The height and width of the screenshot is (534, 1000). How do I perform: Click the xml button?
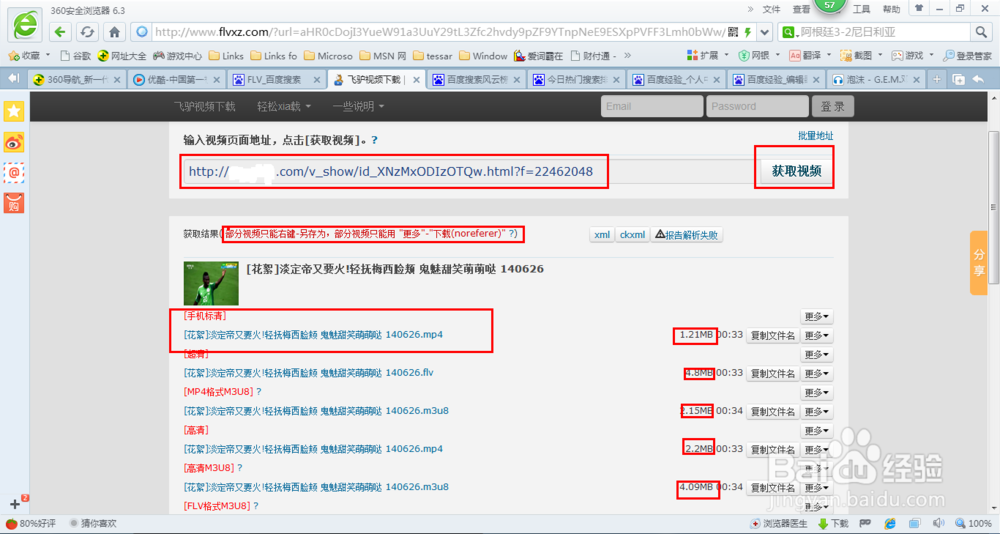[x=602, y=235]
